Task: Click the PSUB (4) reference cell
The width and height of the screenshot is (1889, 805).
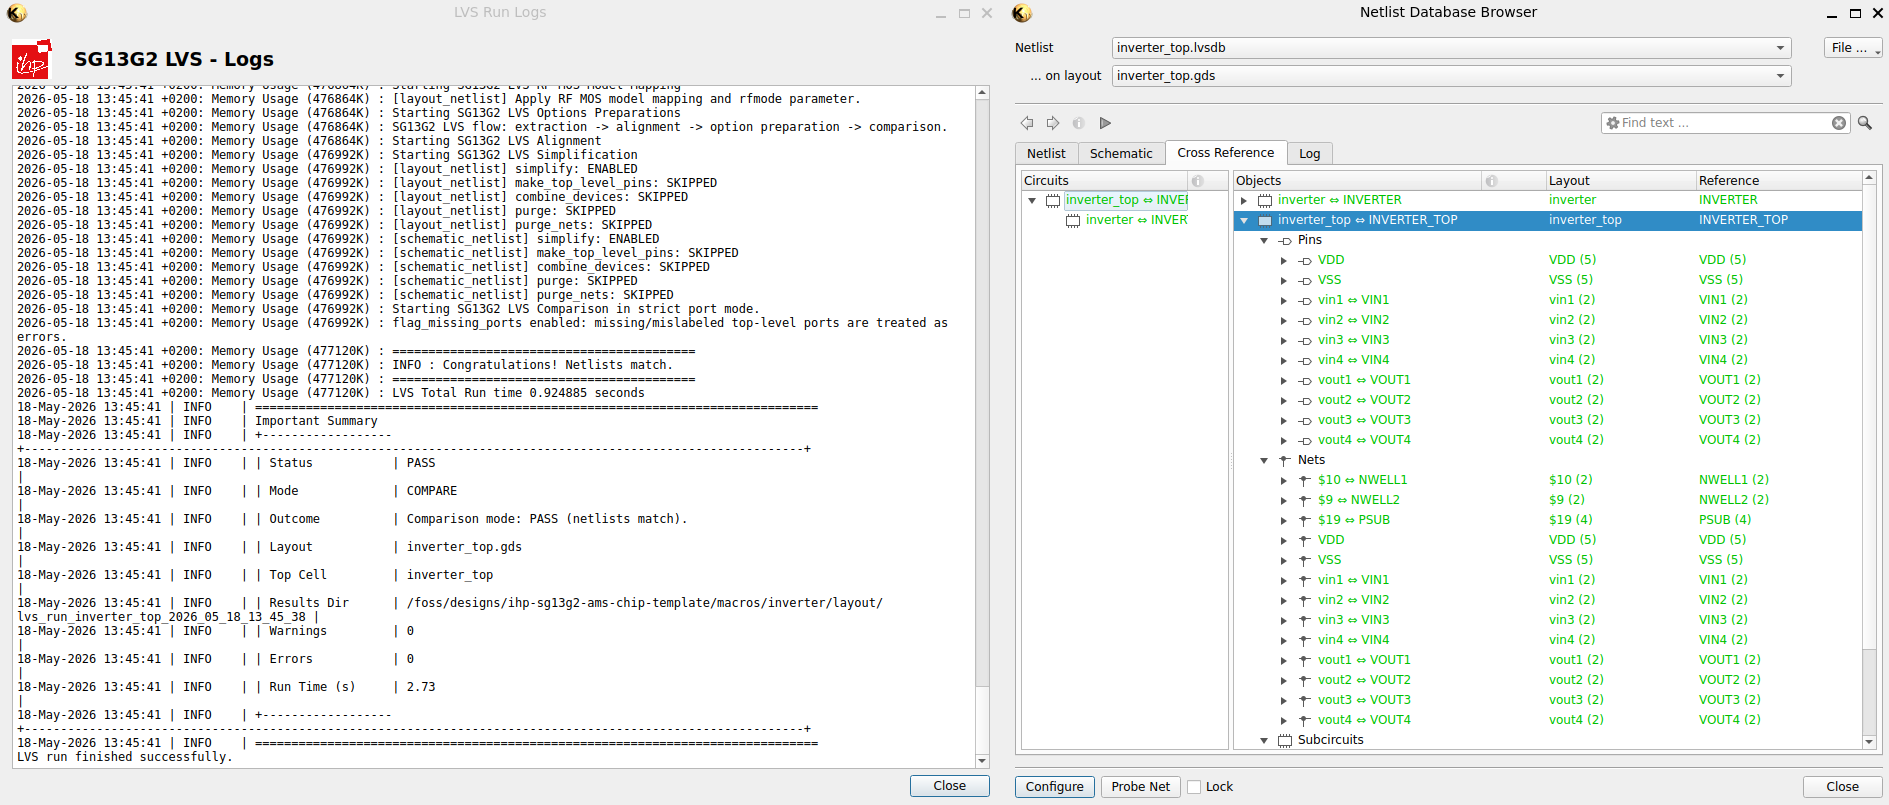Action: tap(1725, 520)
